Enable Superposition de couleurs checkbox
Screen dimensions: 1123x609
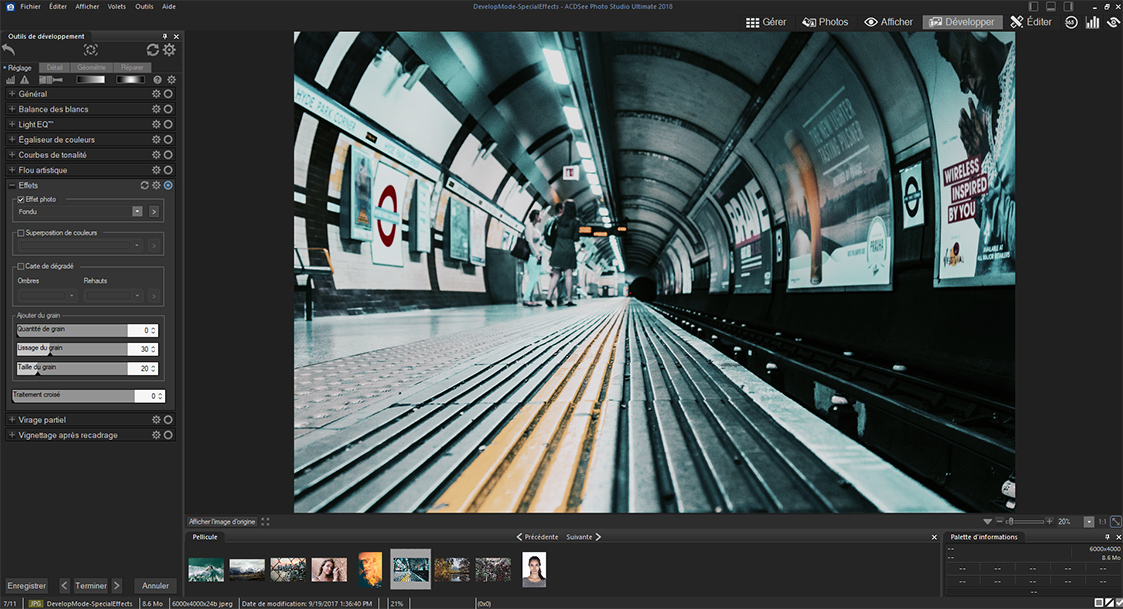coord(21,233)
